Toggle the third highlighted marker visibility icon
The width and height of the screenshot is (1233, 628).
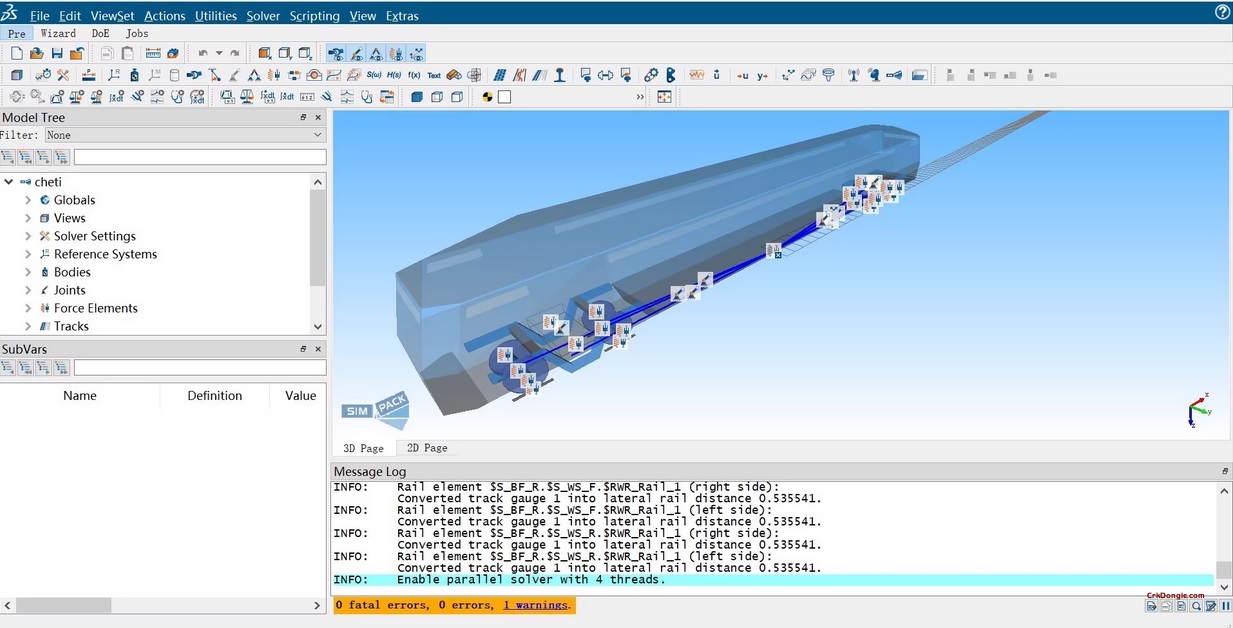tap(376, 53)
